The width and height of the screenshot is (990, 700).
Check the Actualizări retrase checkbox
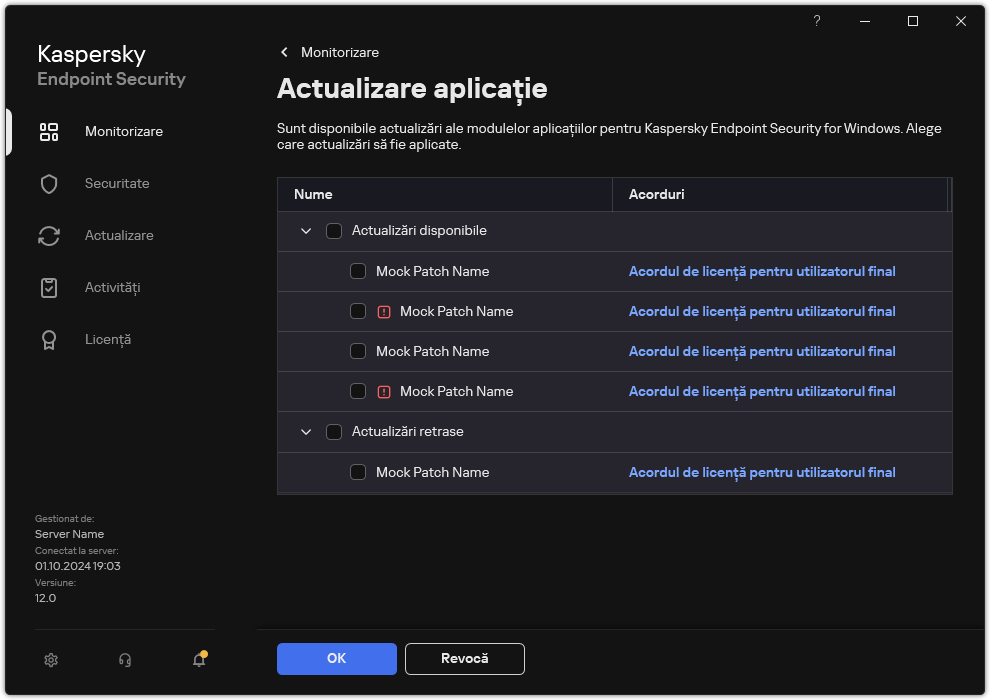point(334,431)
